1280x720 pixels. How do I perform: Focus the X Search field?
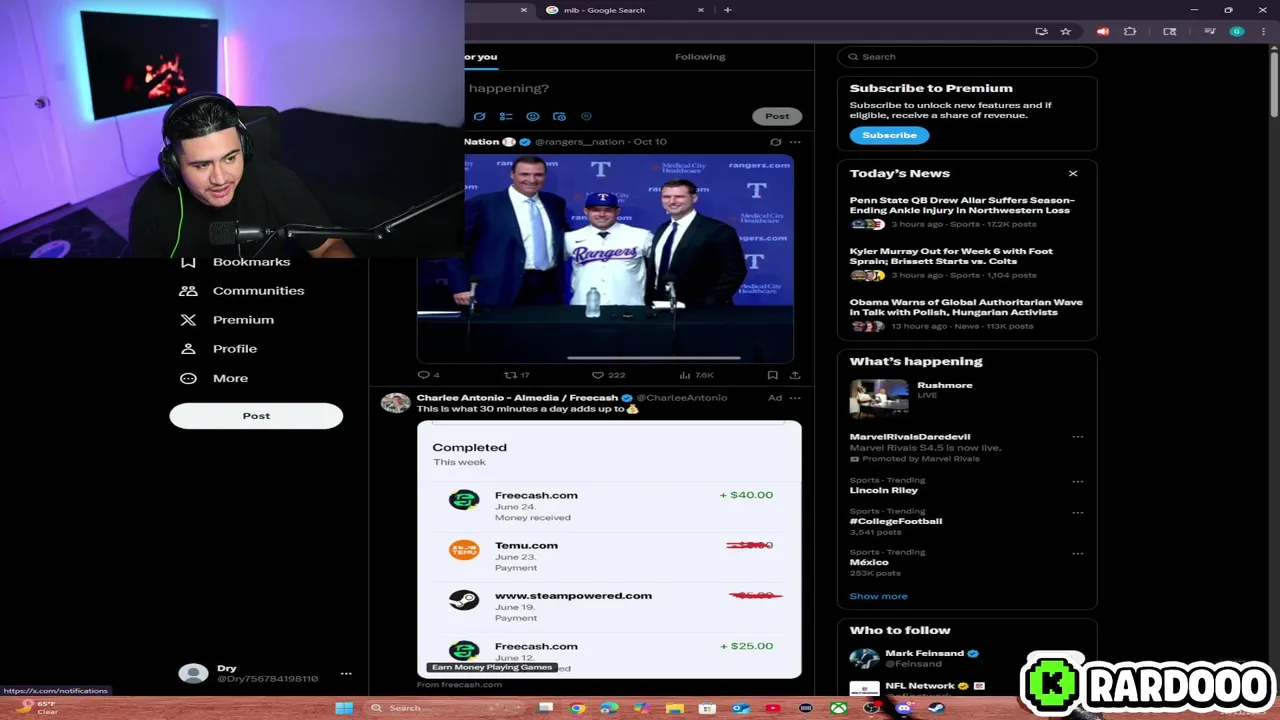pyautogui.click(x=967, y=57)
